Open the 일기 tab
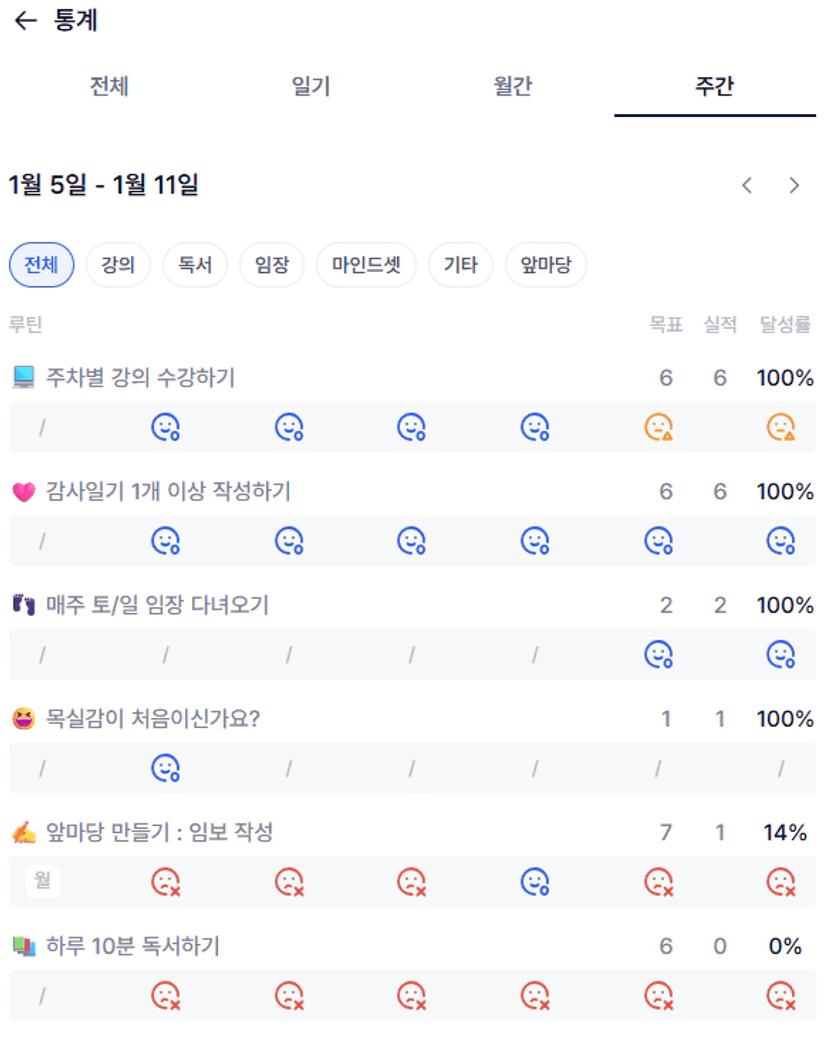This screenshot has width=827, height=1042. 311,87
